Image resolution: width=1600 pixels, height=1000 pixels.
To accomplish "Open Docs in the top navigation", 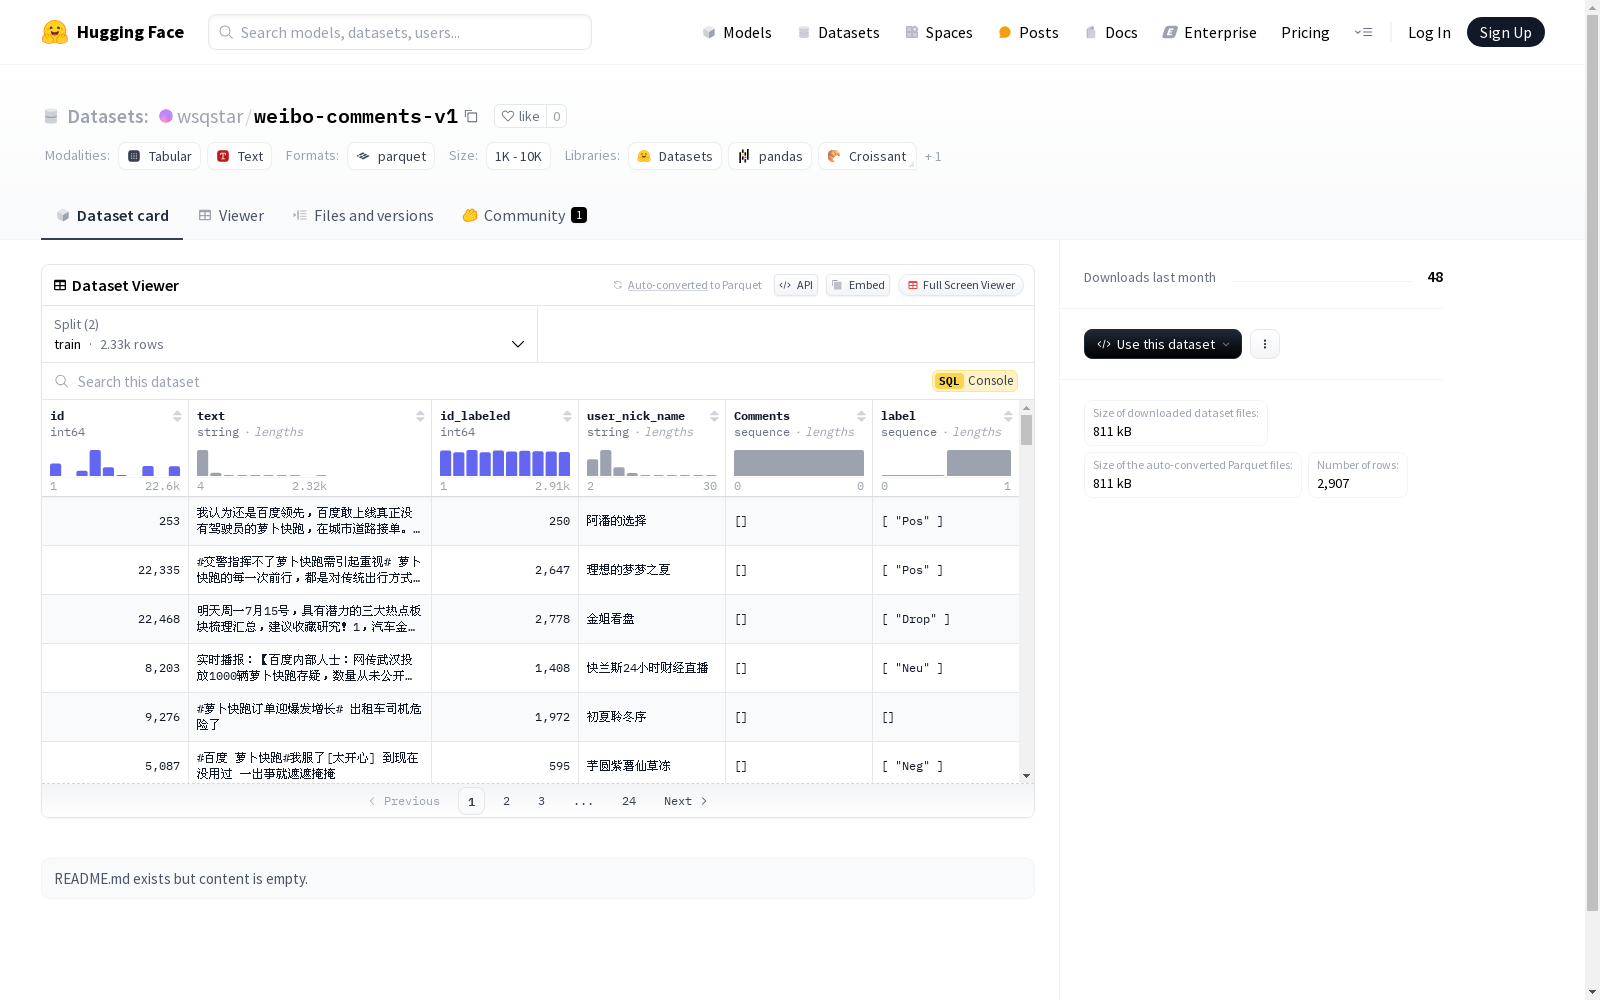I will (x=1111, y=32).
